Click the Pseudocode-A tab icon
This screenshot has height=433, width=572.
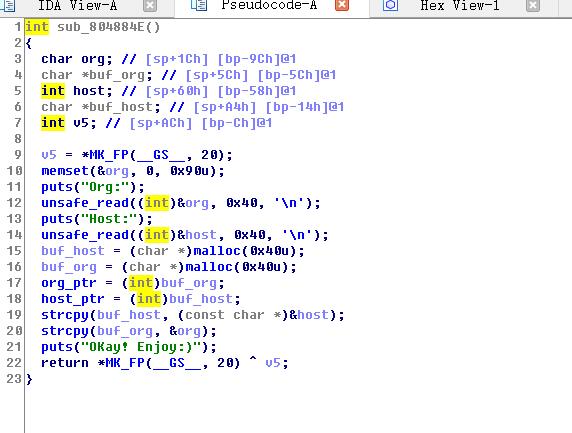point(199,5)
